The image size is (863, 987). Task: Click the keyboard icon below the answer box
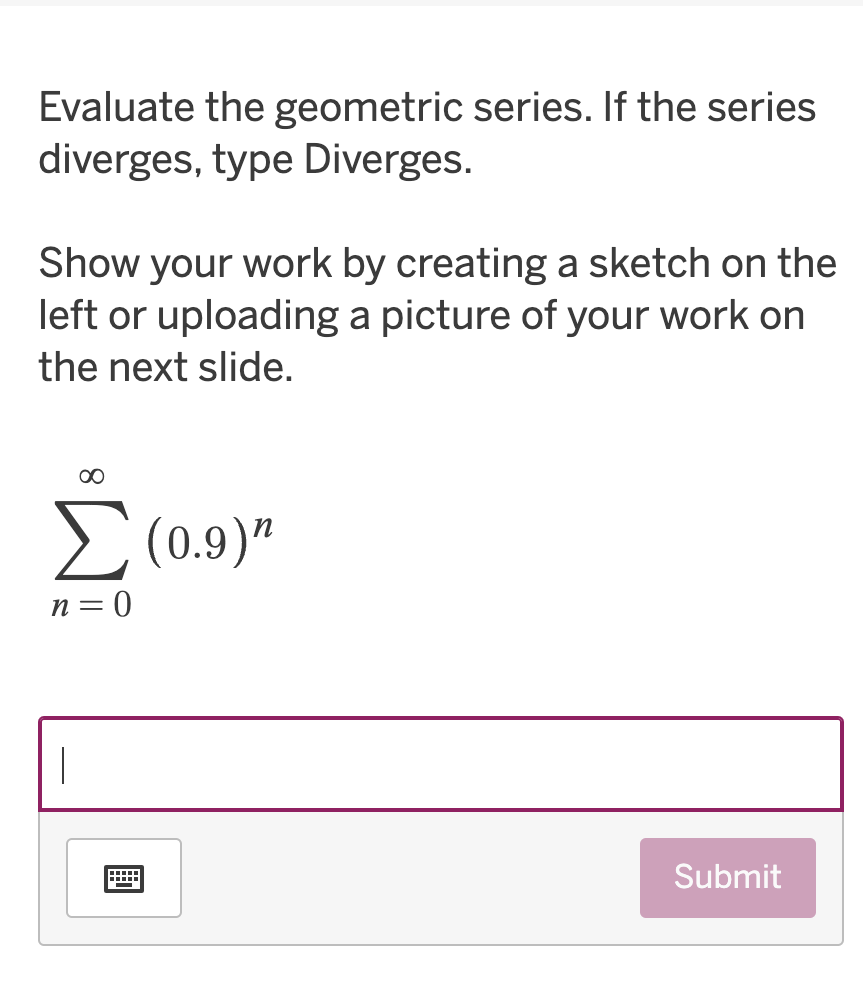pos(123,877)
